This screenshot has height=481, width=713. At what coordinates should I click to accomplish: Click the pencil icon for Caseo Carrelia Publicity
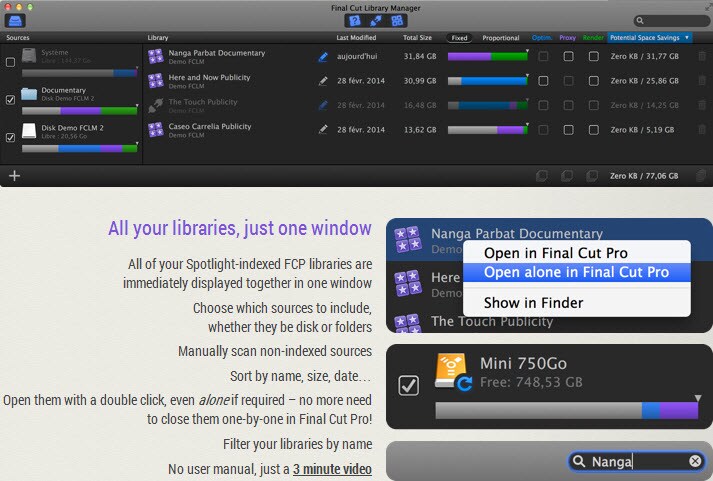(x=323, y=130)
